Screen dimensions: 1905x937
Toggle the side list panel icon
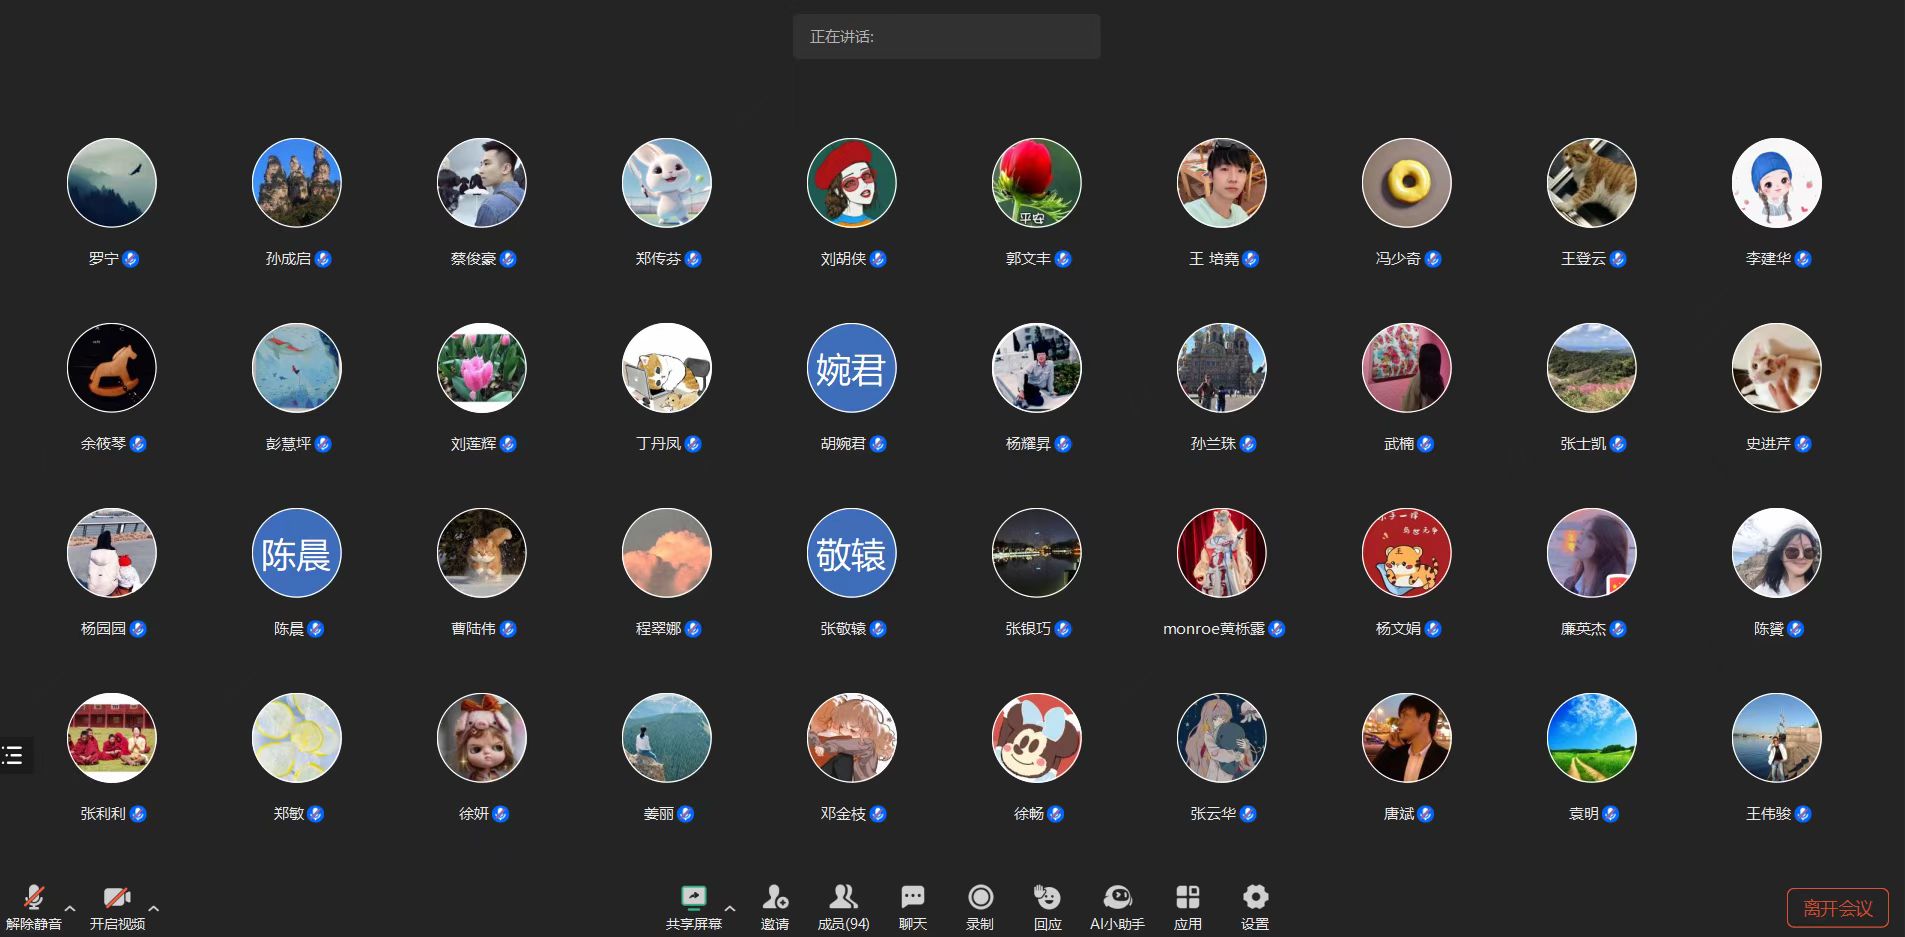pos(13,755)
